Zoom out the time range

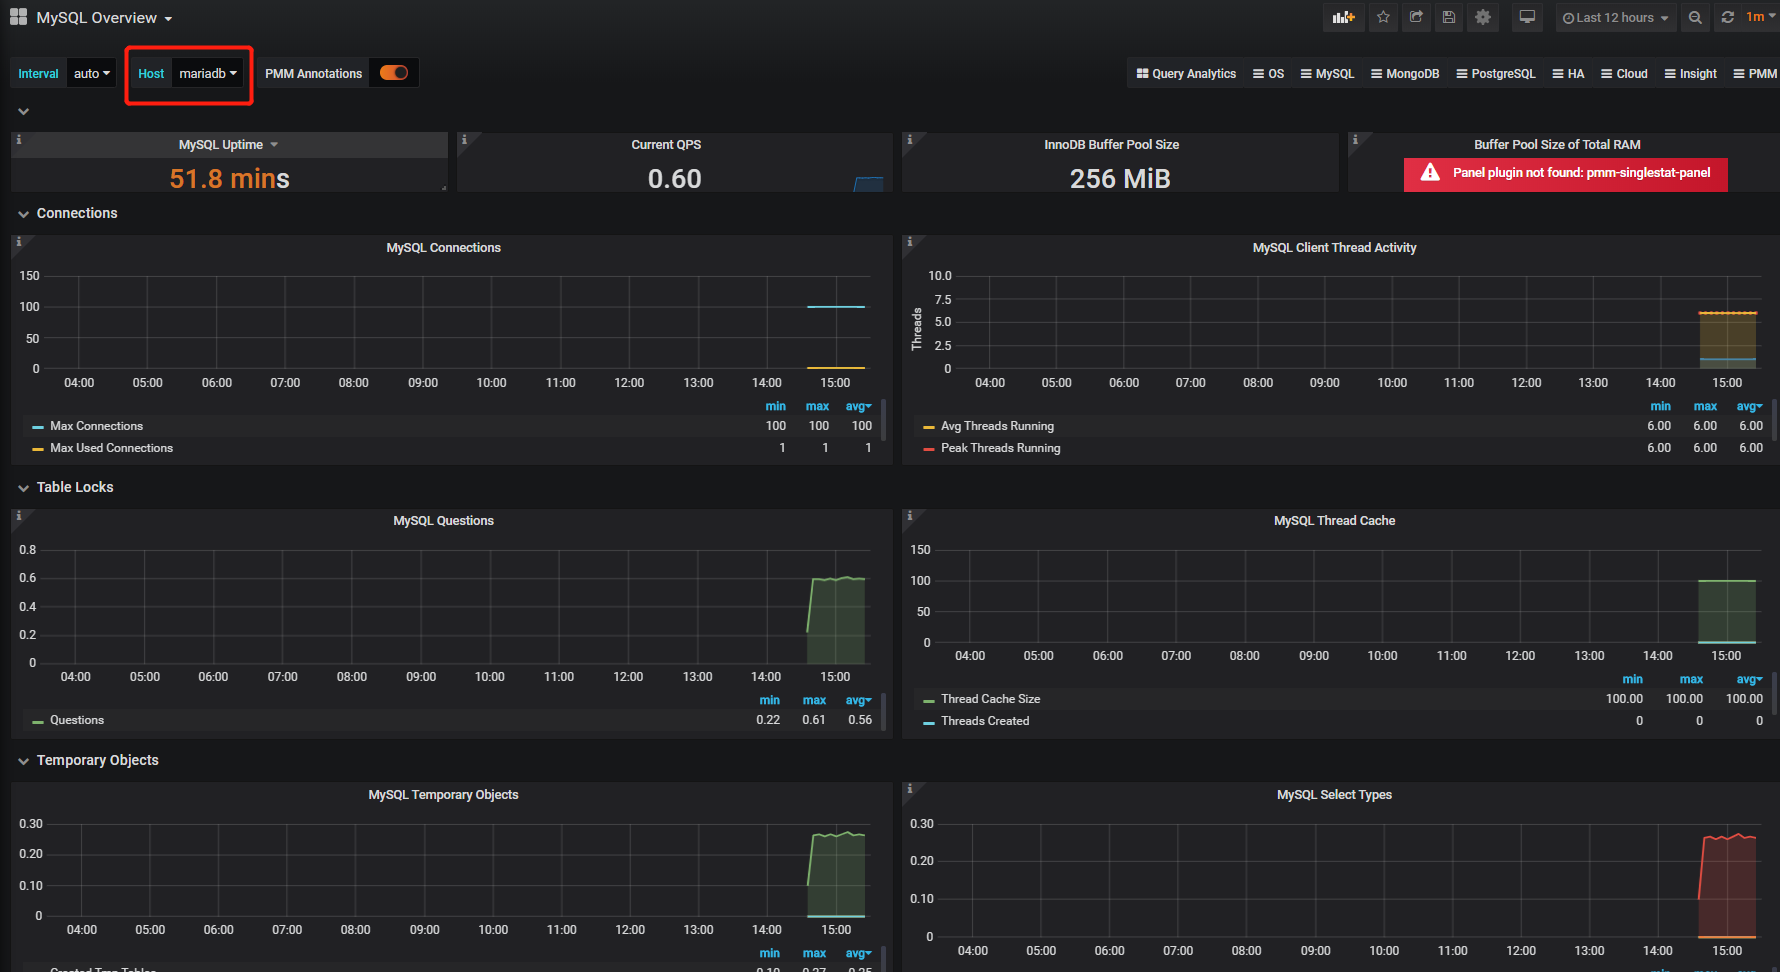pyautogui.click(x=1694, y=18)
